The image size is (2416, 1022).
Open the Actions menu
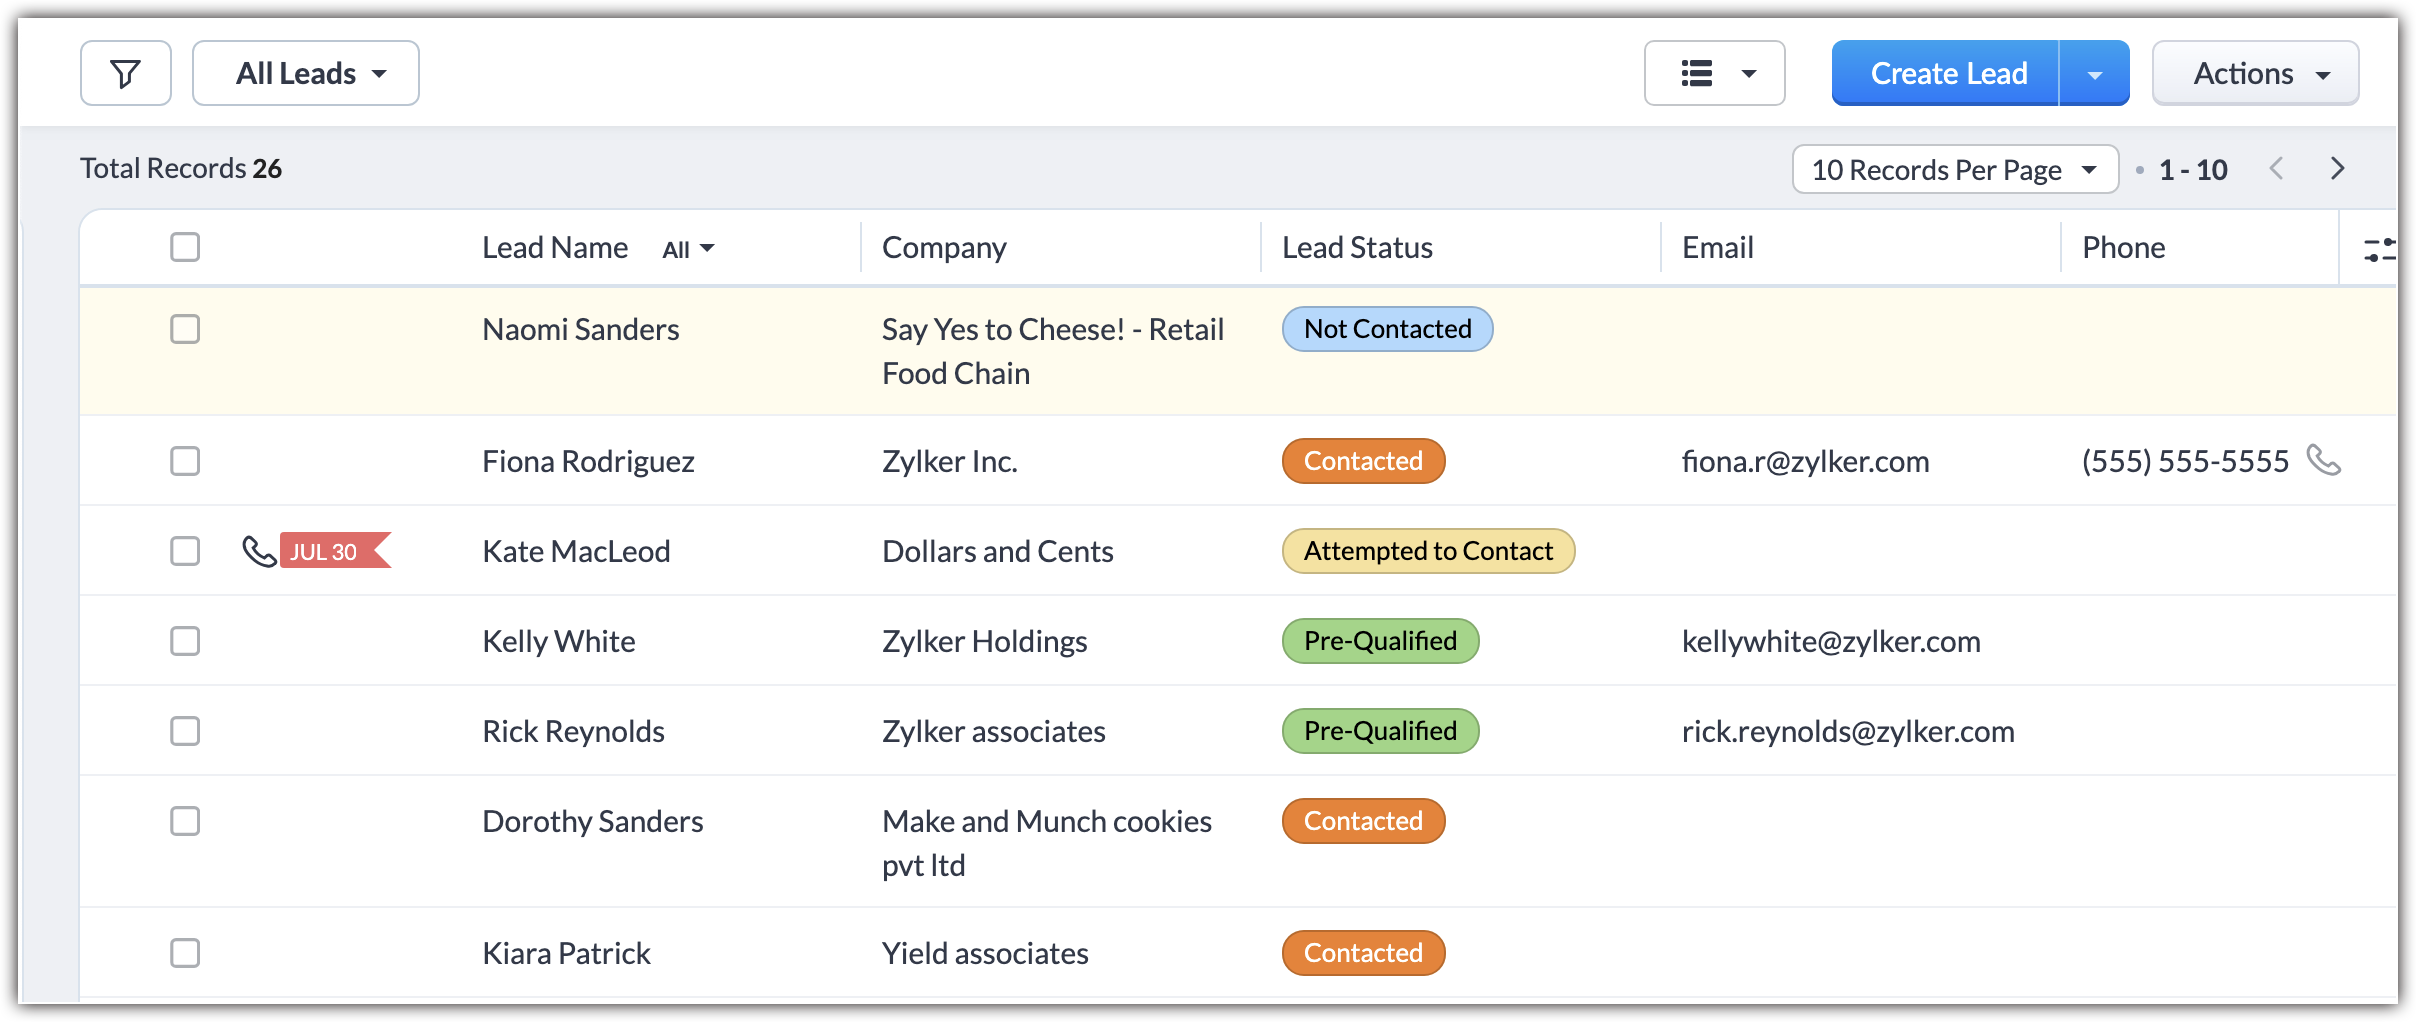point(2255,73)
